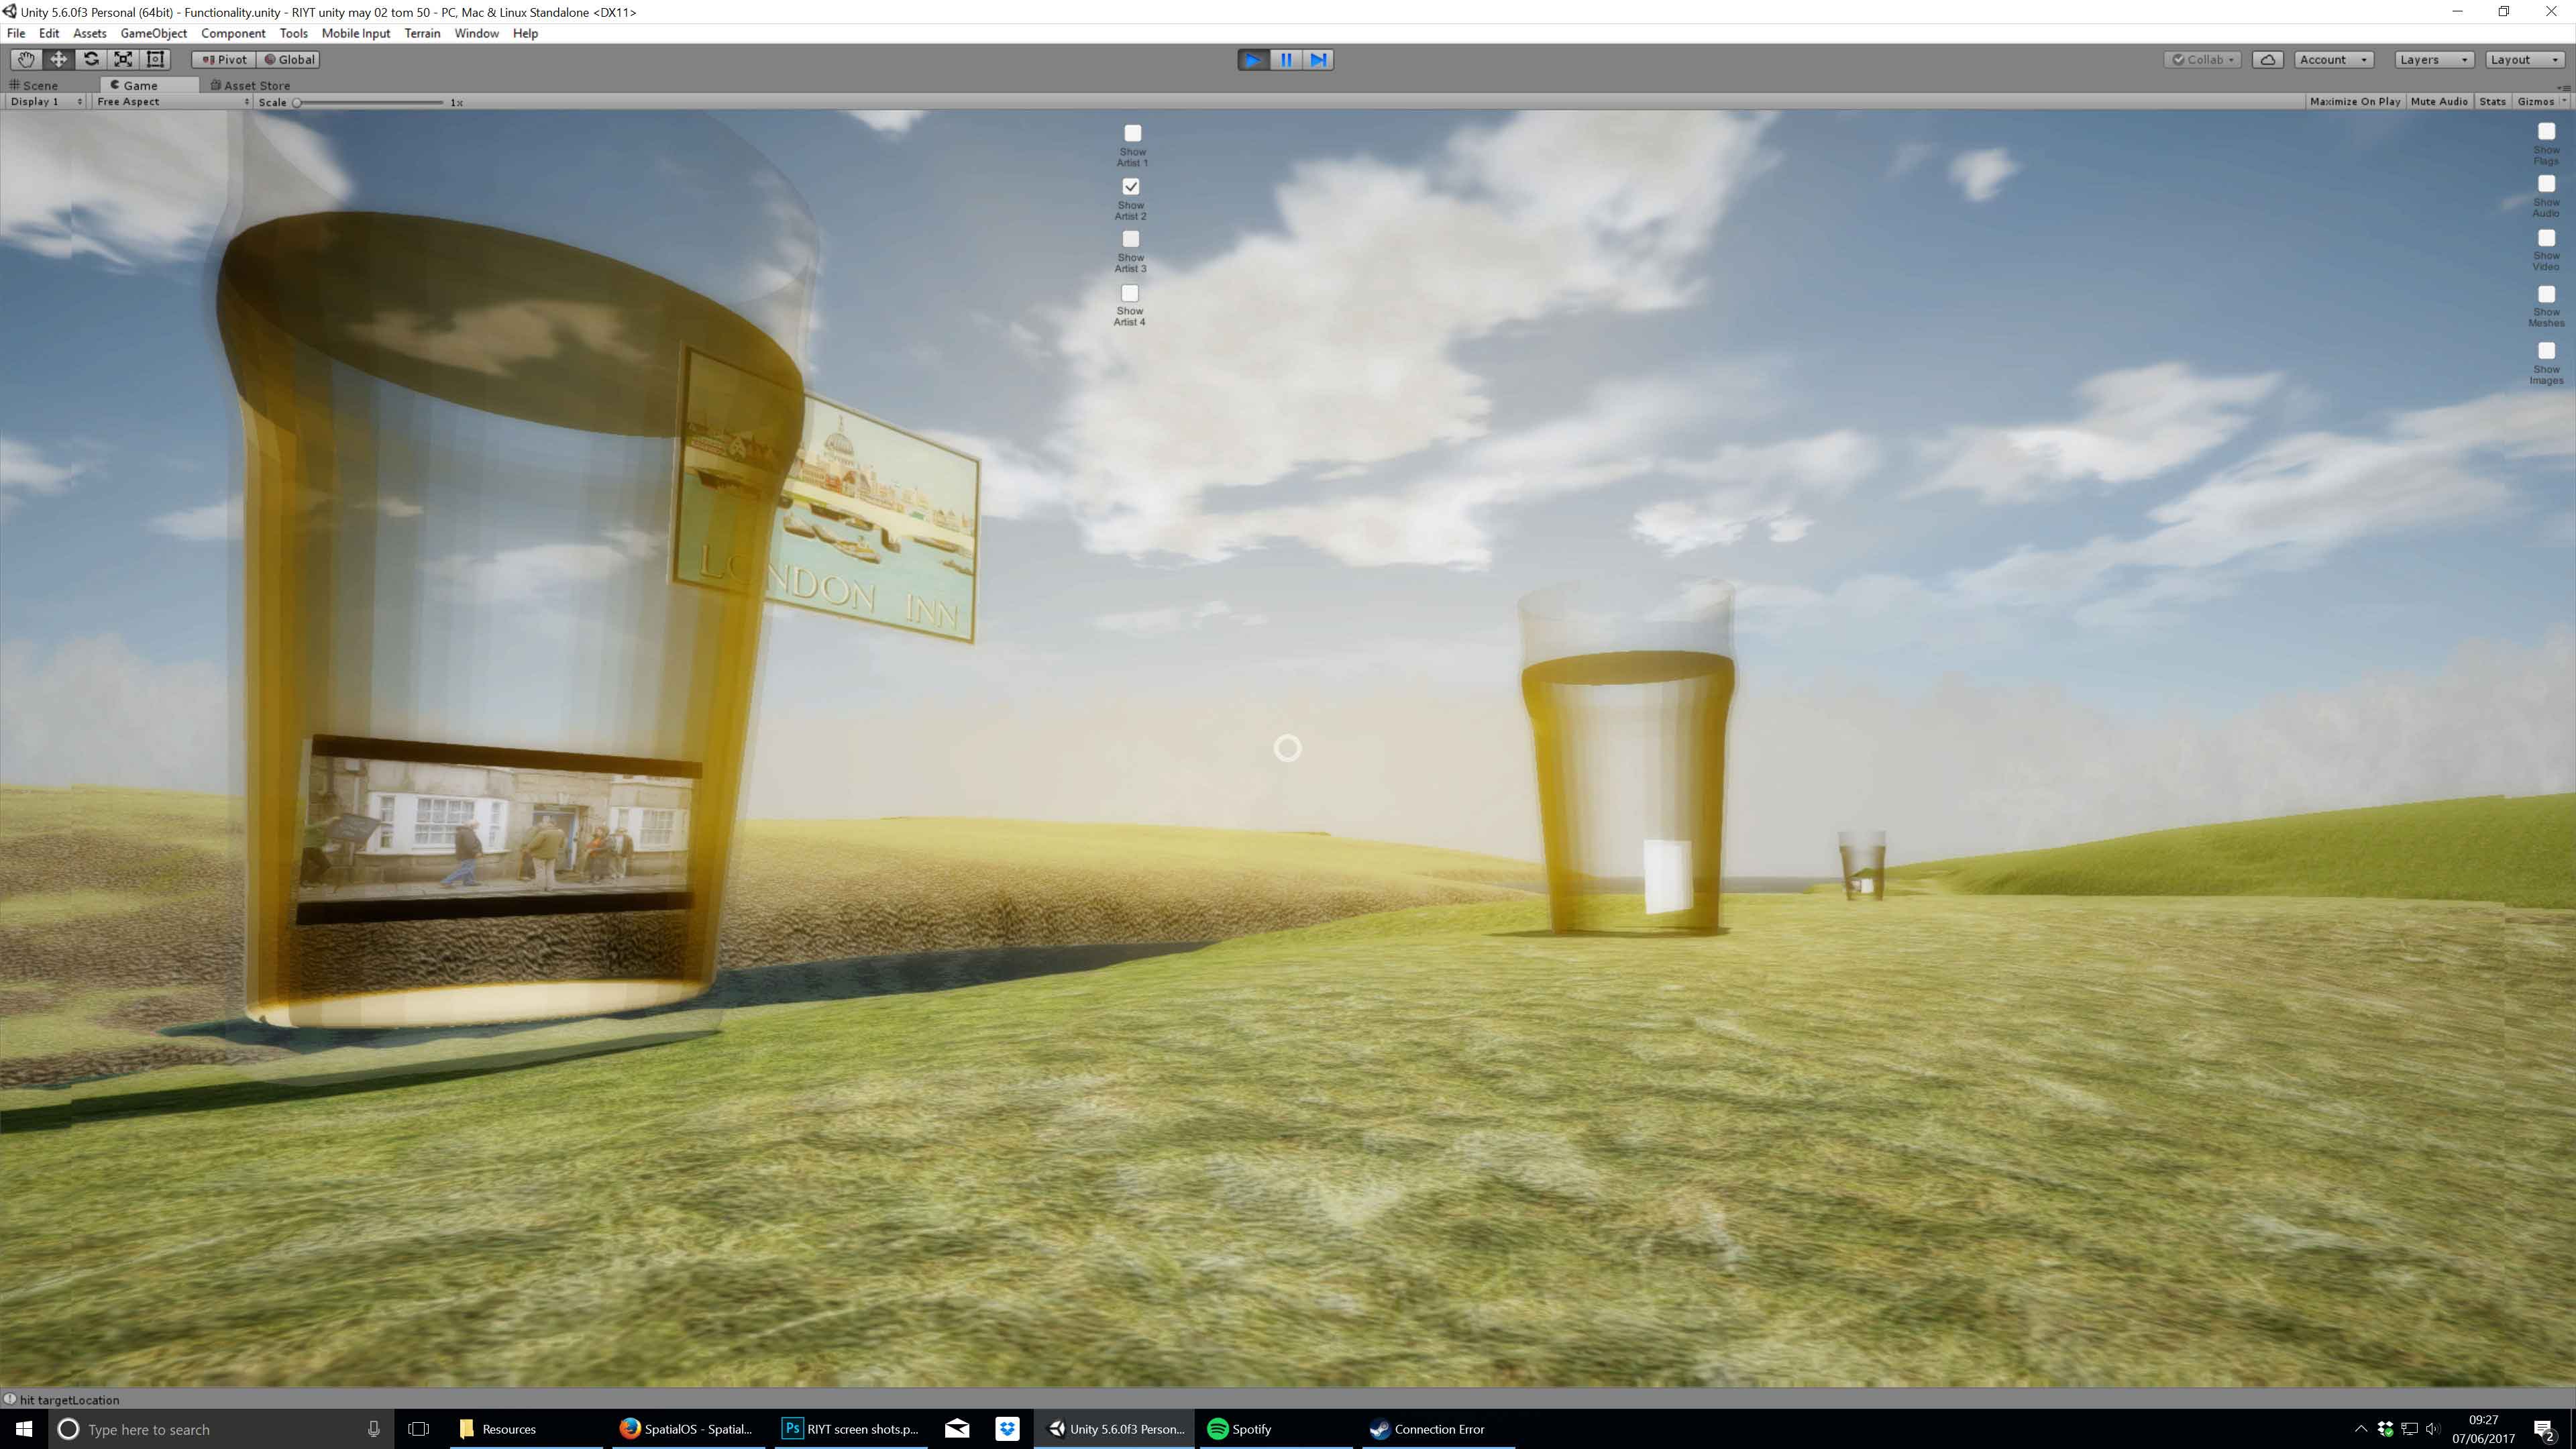Enable the Show Video checkbox

pyautogui.click(x=2546, y=238)
